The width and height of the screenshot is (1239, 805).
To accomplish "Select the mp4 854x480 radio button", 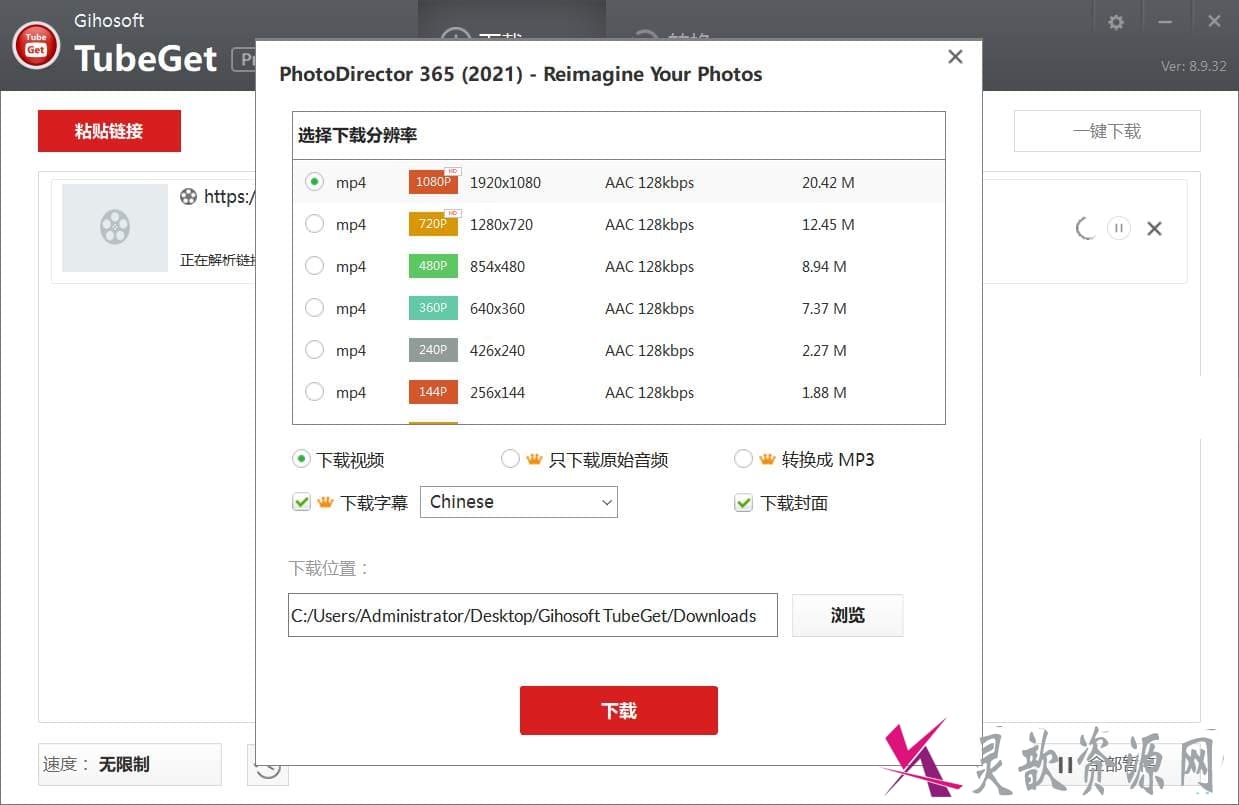I will click(x=315, y=266).
